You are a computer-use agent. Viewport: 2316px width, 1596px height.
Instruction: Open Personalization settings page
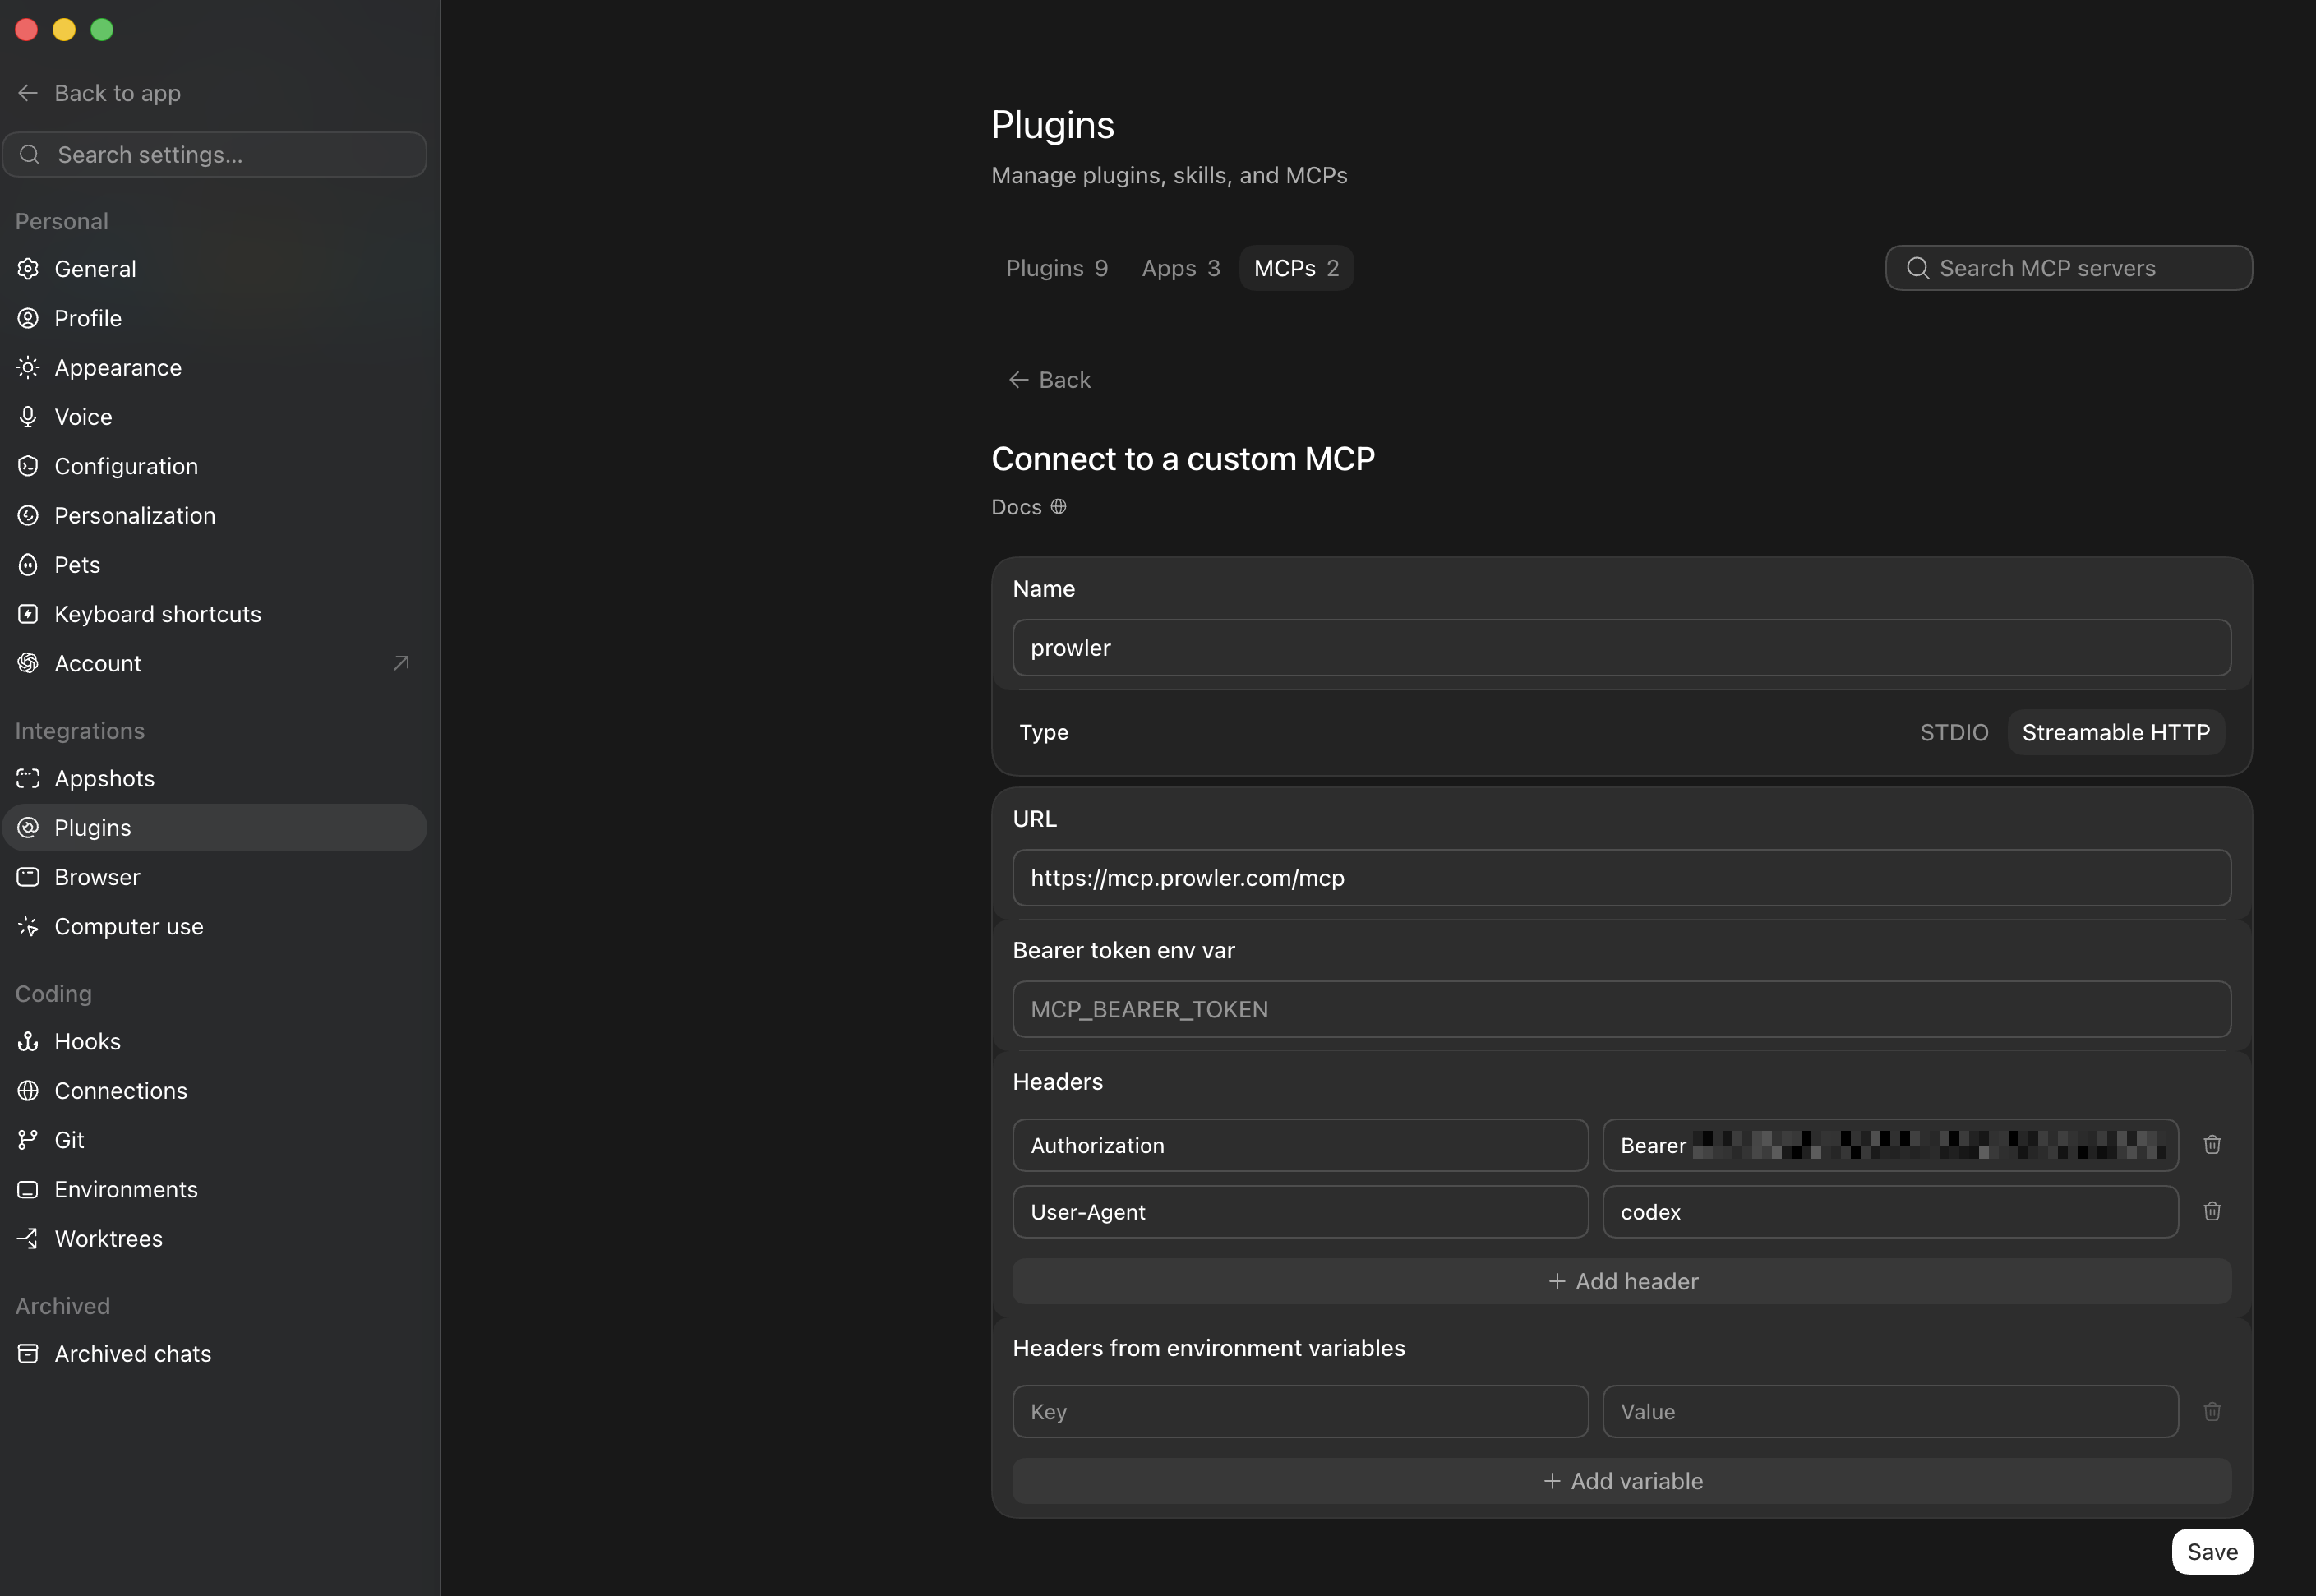[x=215, y=515]
